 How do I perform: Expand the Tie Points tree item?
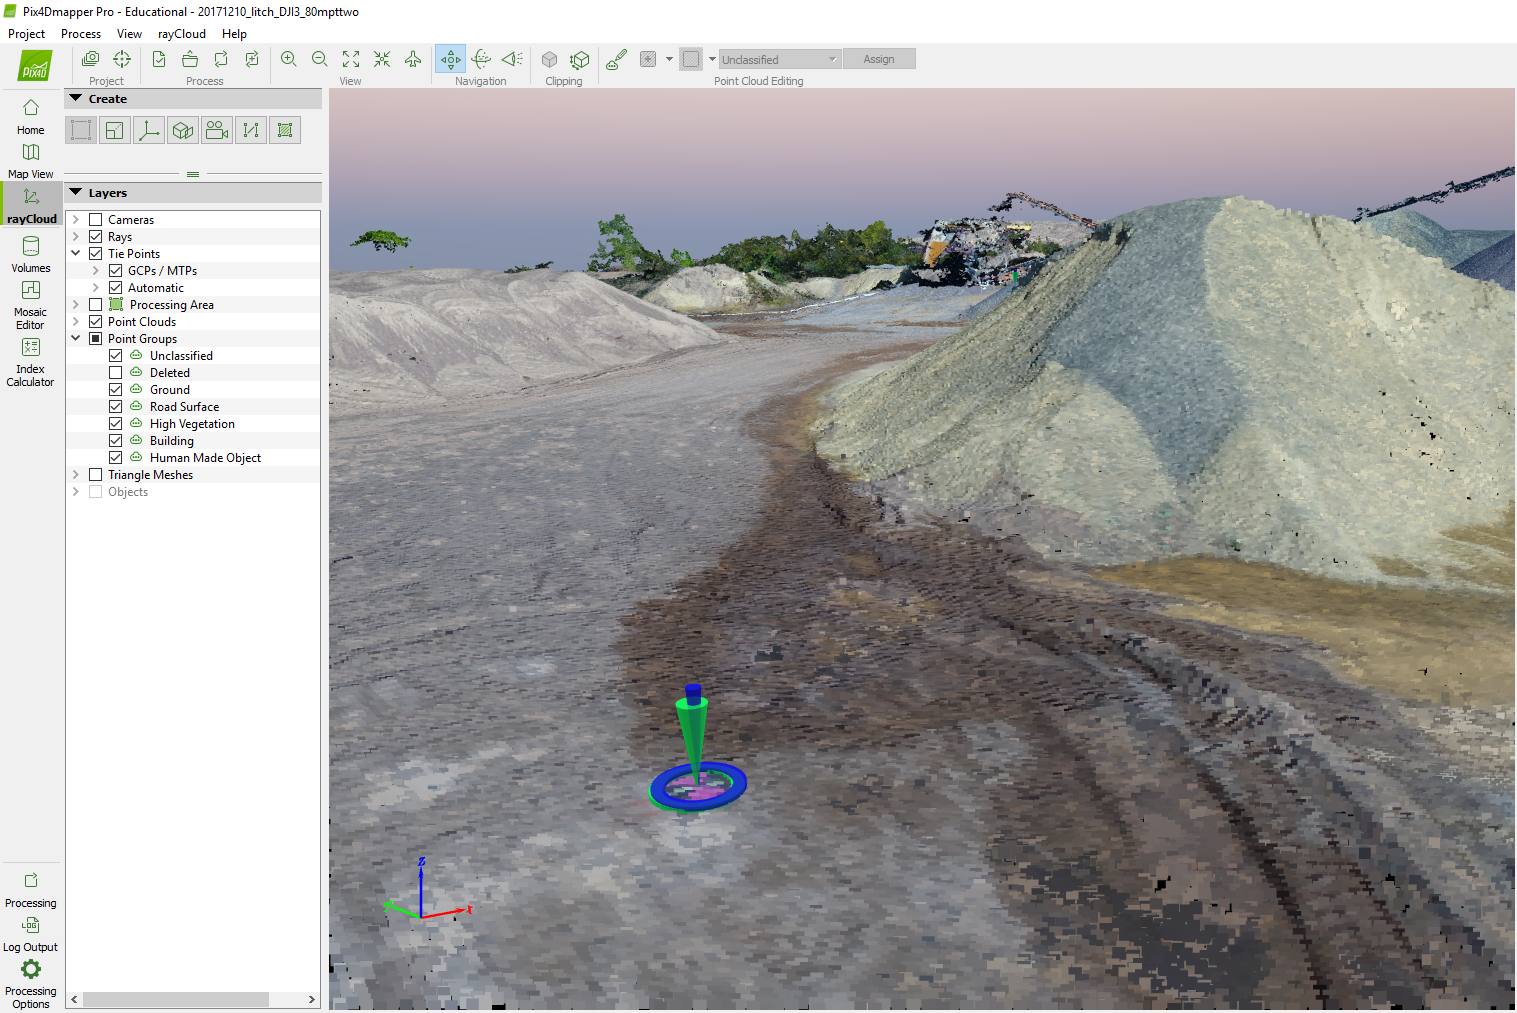[75, 253]
